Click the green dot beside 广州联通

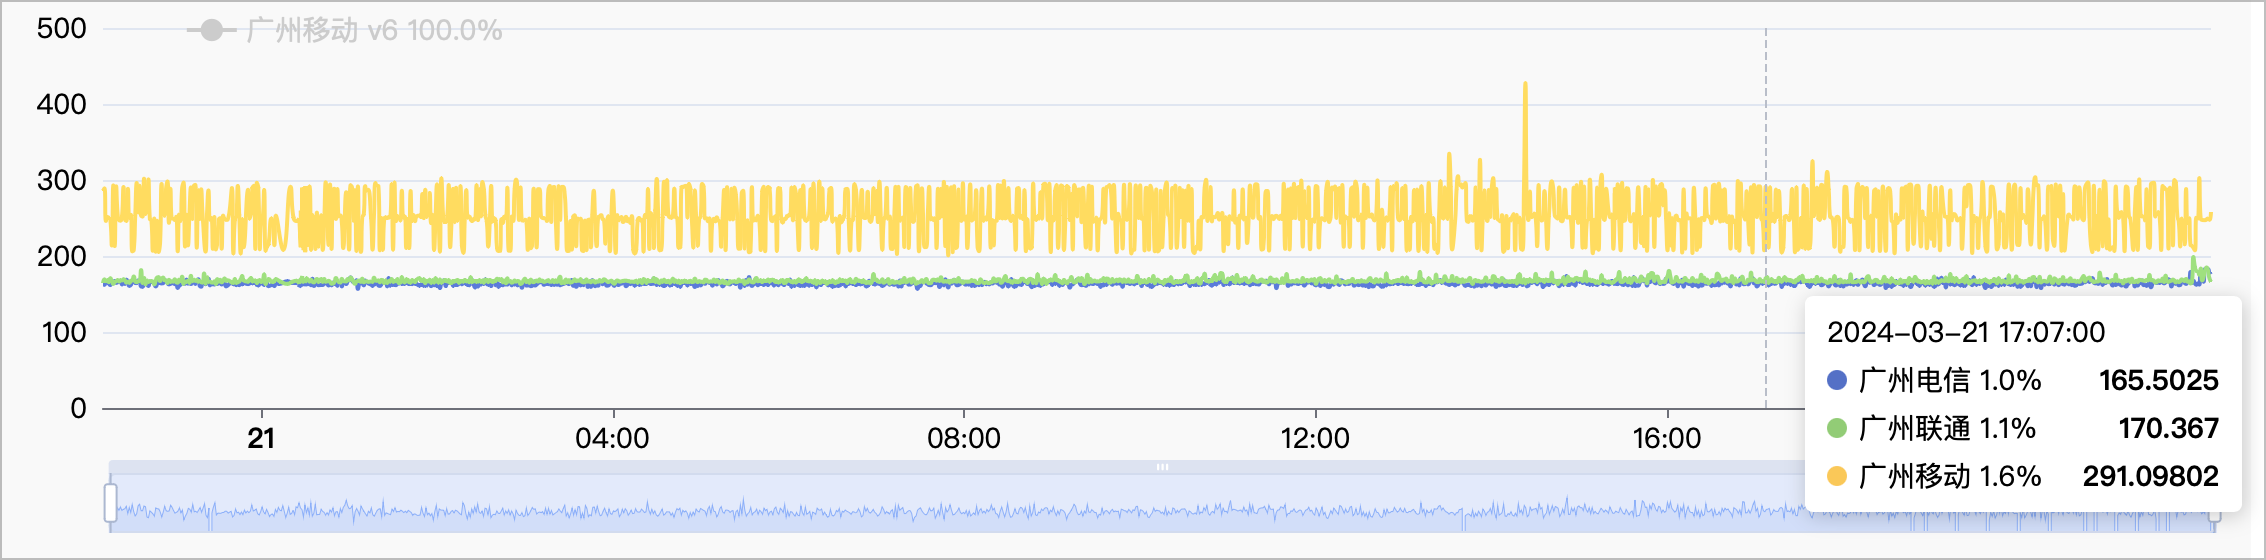pyautogui.click(x=1836, y=428)
